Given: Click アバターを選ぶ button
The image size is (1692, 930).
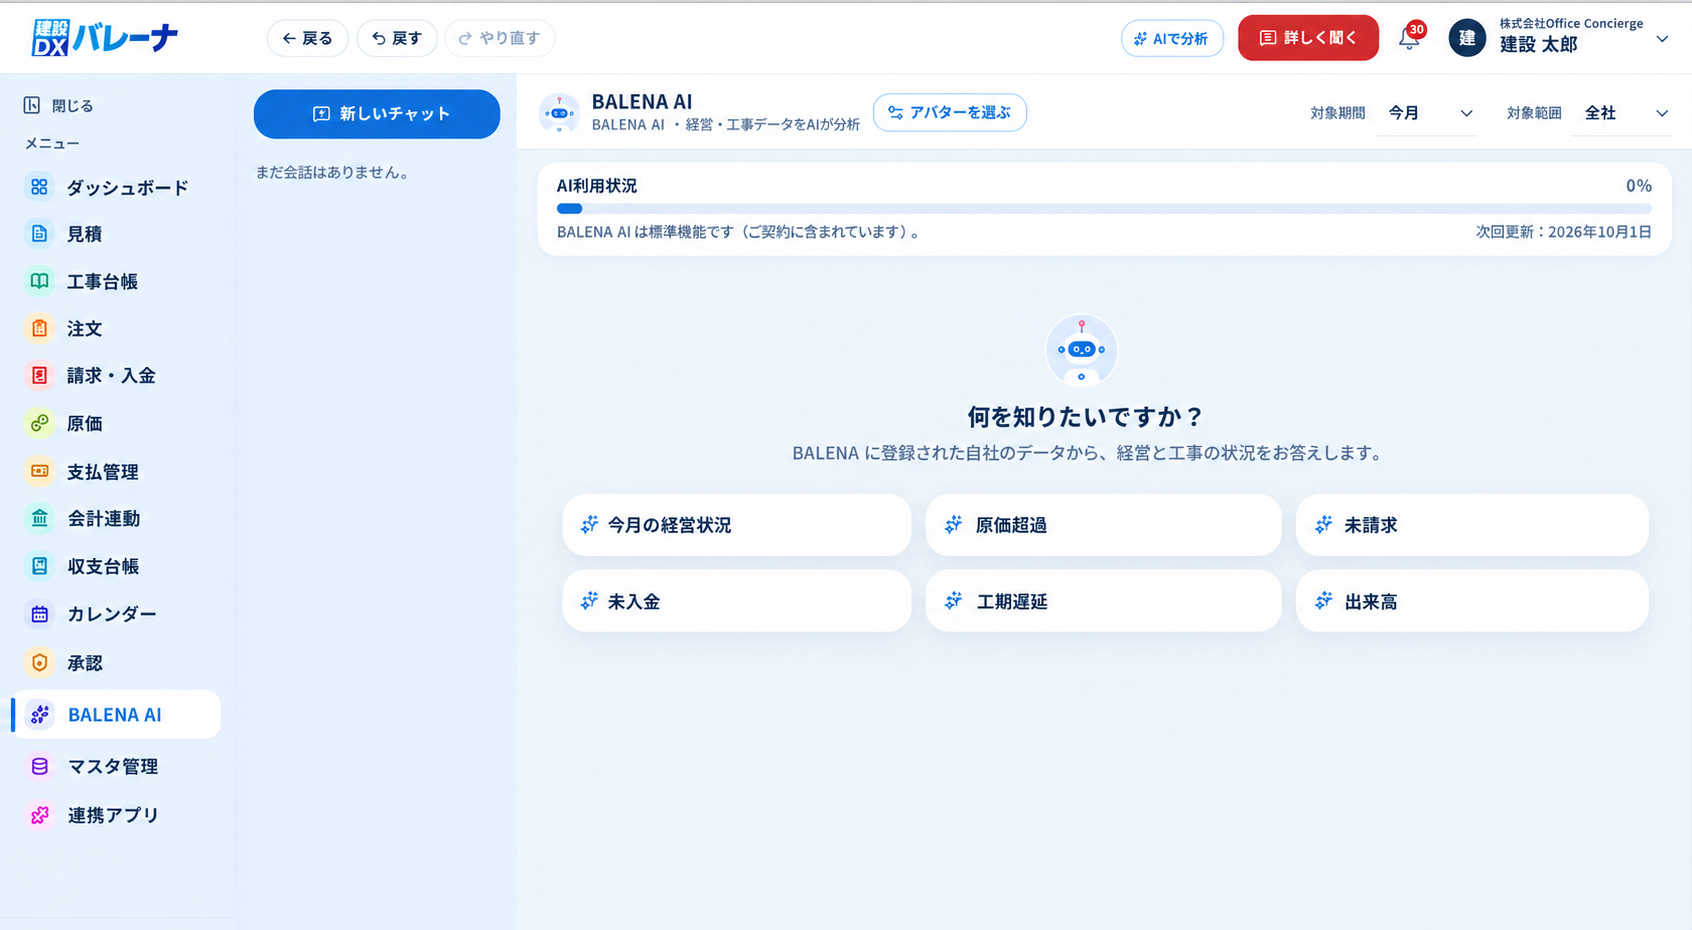Looking at the screenshot, I should coord(950,112).
